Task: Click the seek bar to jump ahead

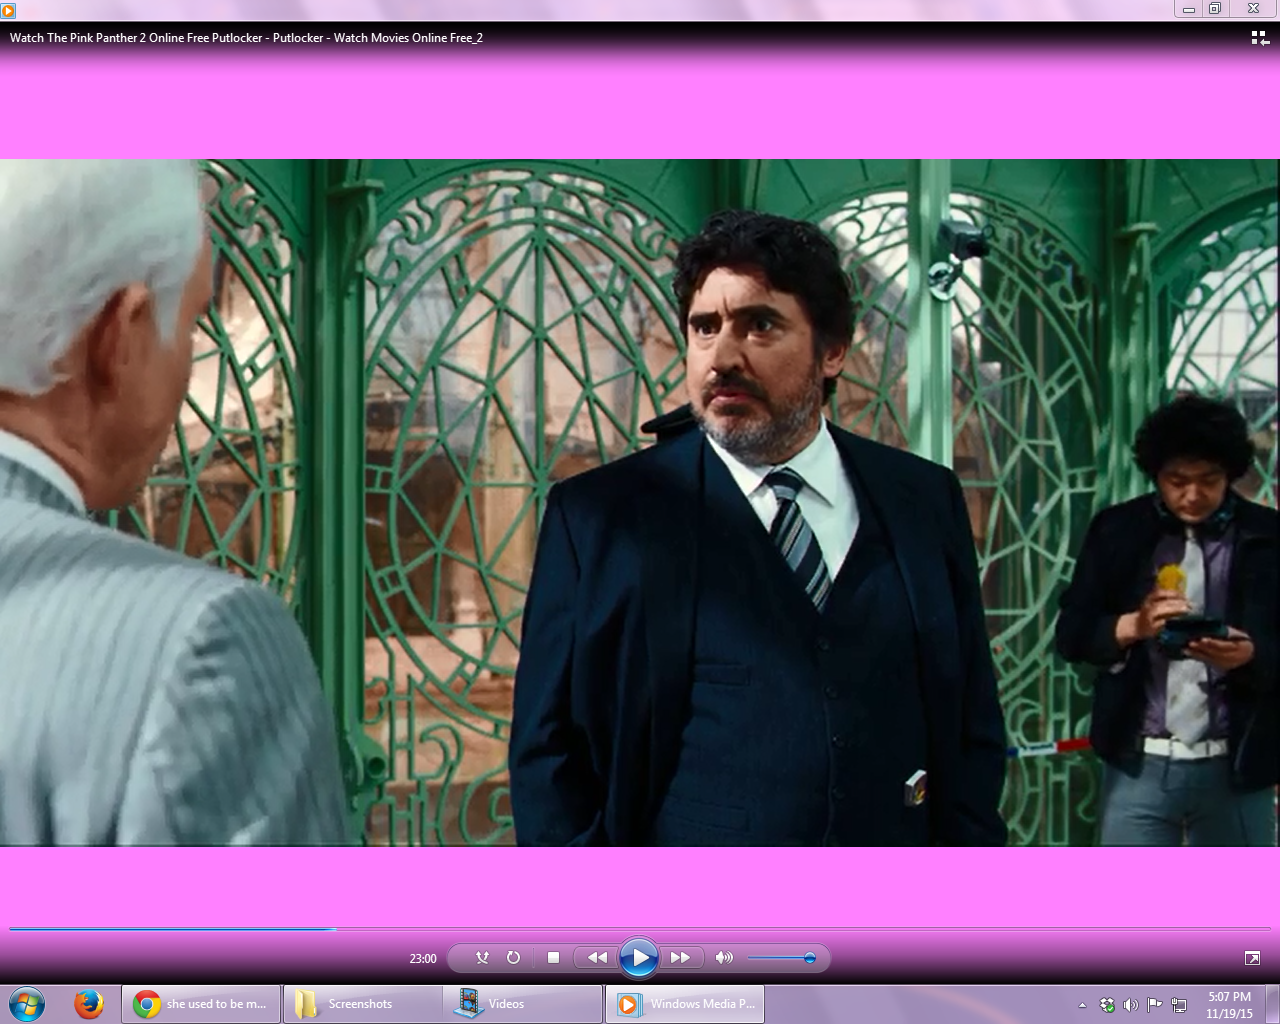Action: click(x=640, y=929)
